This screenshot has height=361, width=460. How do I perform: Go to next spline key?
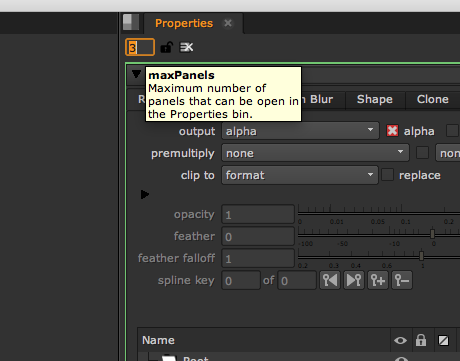354,280
